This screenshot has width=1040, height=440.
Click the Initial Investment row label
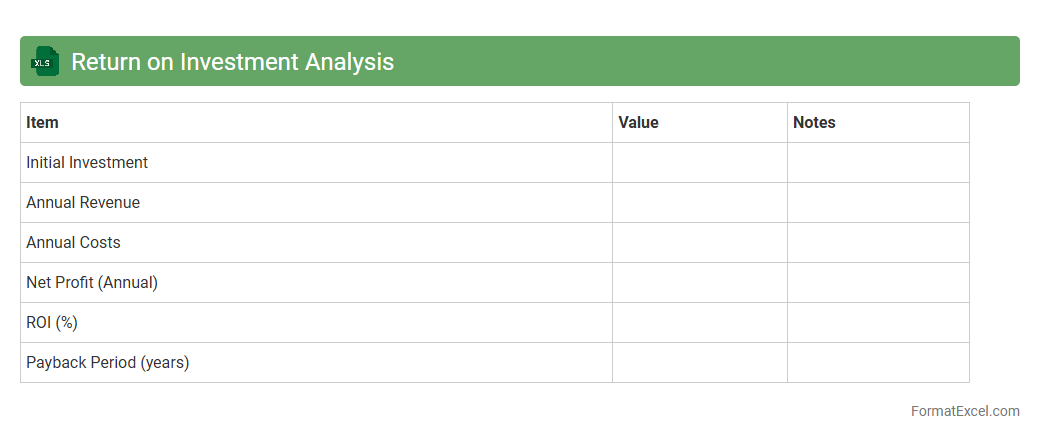[87, 162]
